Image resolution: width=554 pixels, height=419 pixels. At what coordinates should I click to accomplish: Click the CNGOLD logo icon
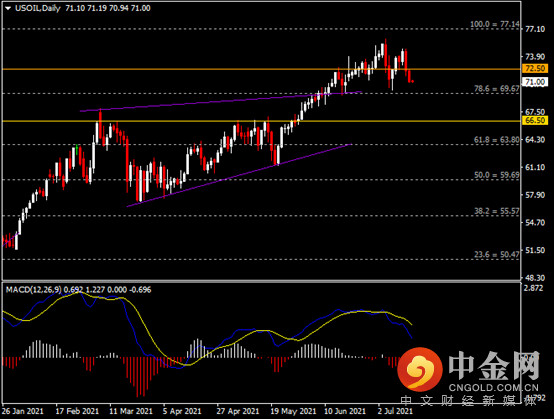pyautogui.click(x=419, y=369)
